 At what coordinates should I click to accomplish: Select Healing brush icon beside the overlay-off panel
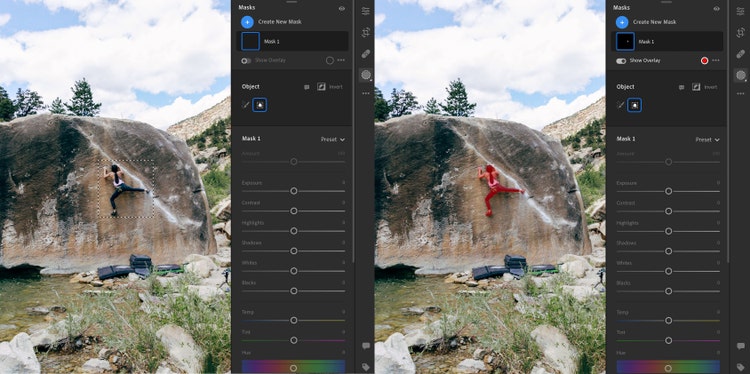pos(366,54)
